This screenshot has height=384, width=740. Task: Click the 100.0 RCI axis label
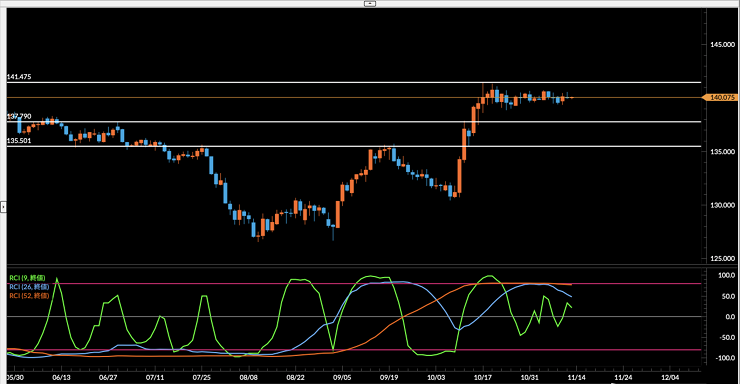click(x=726, y=275)
